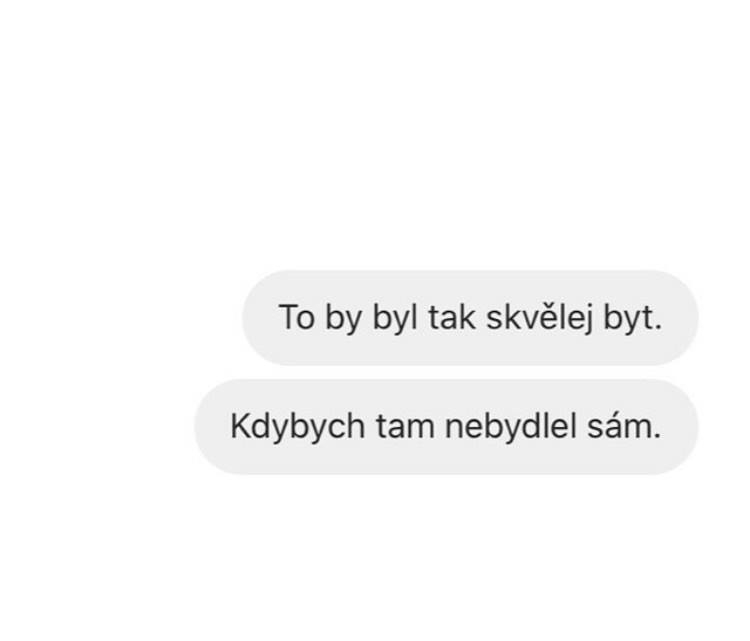Click the empty white area above the messages
750x641 pixels.
(x=375, y=134)
